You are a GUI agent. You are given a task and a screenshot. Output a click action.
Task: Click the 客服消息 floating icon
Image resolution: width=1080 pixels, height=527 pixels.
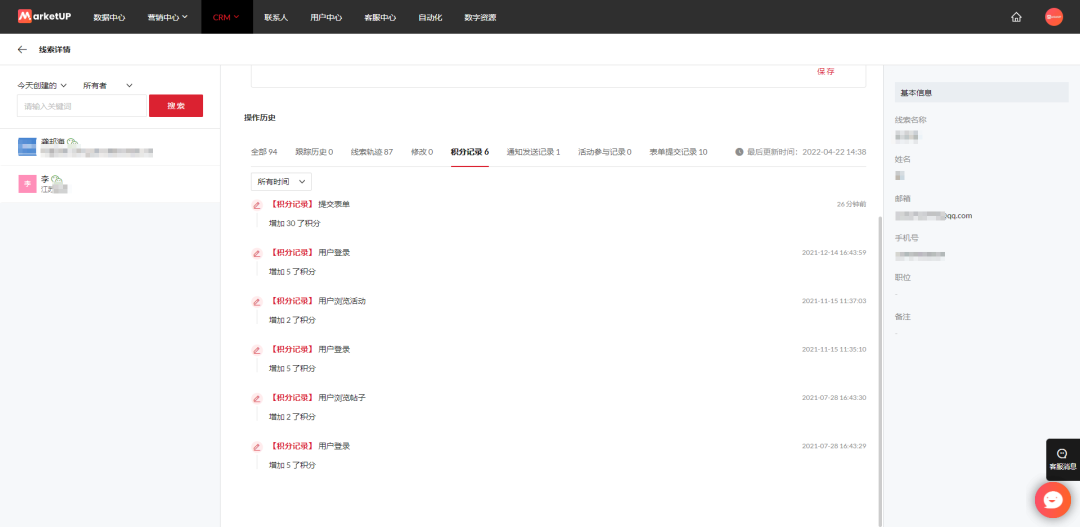click(1062, 459)
